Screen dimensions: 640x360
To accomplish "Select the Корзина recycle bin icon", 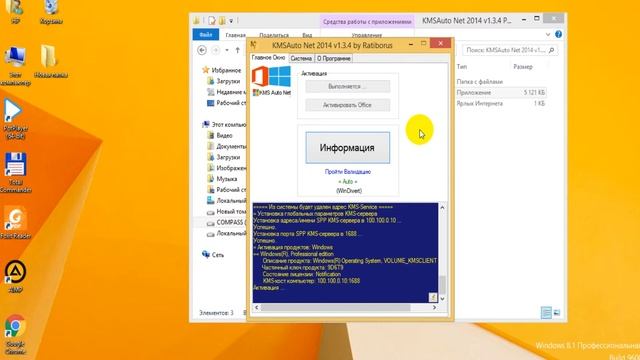I will pos(51,12).
